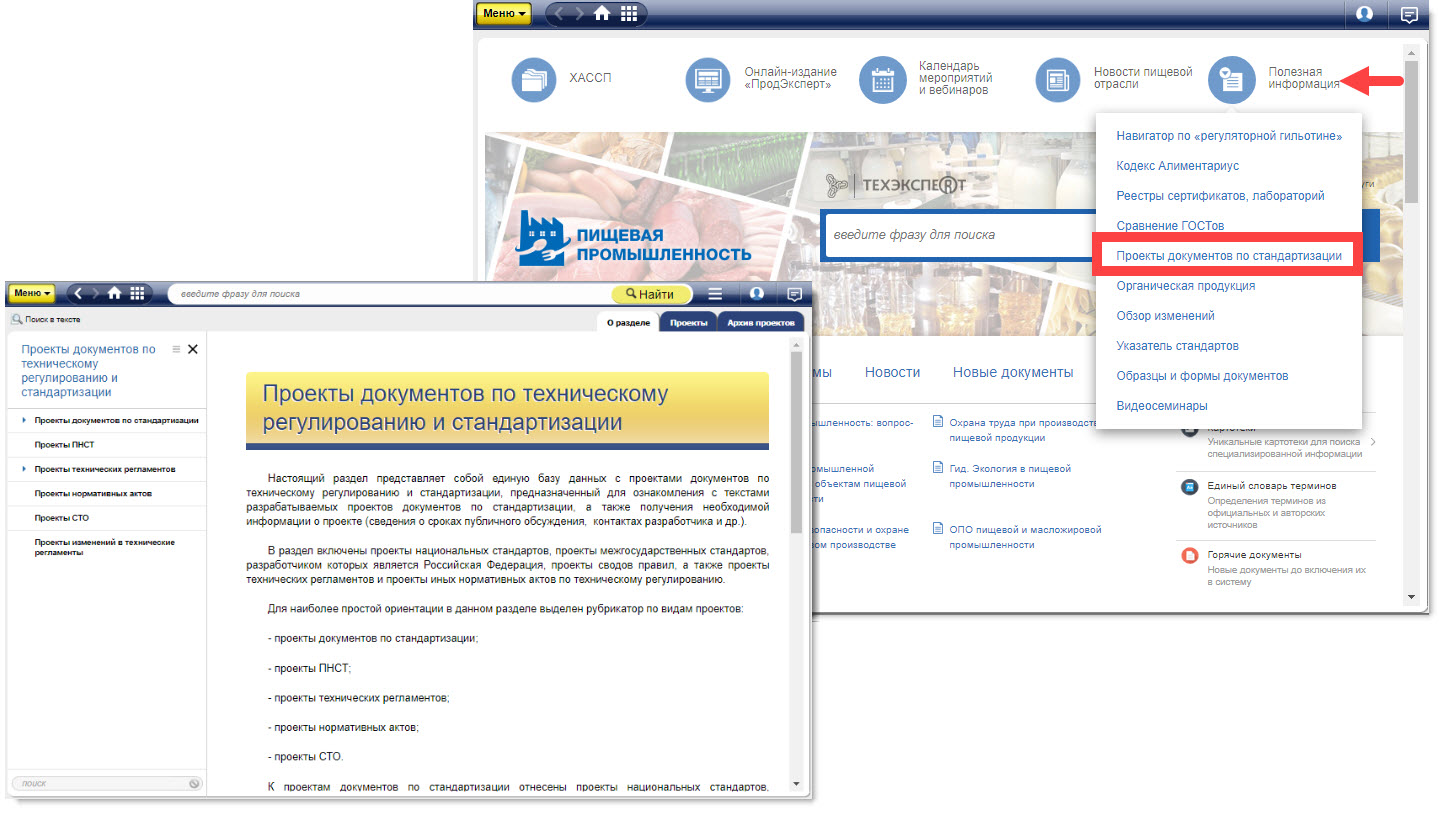This screenshot has width=1439, height=821.
Task: Switch to the Архив проектов tab
Action: click(761, 322)
